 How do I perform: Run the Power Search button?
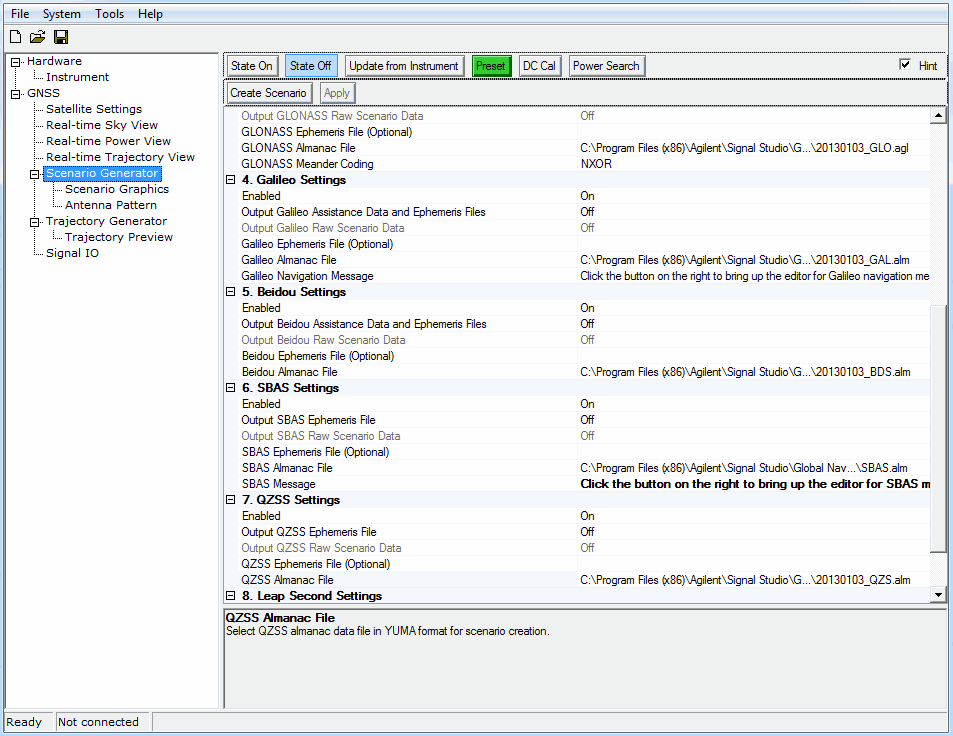(x=606, y=66)
